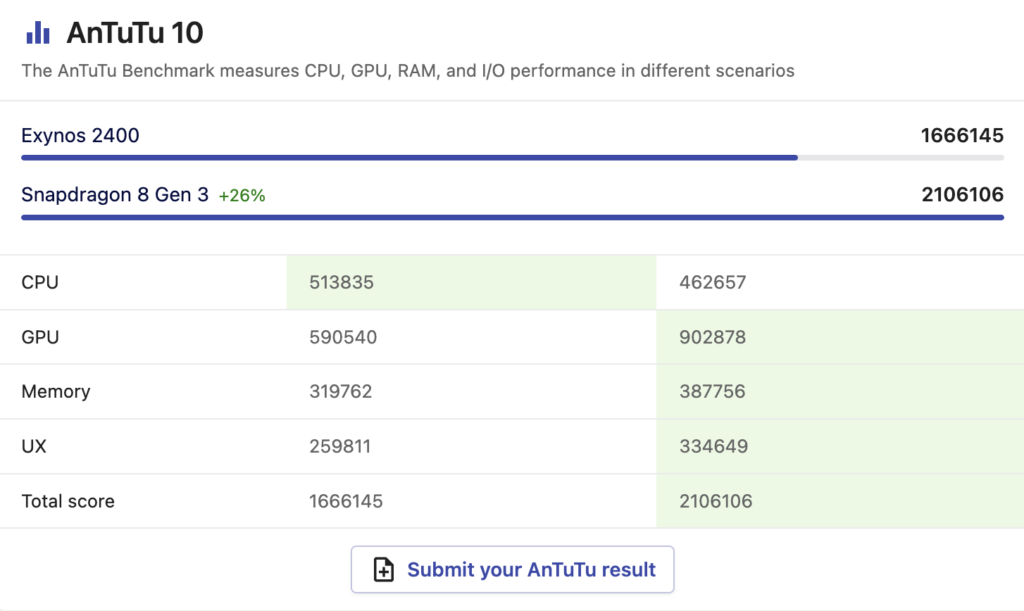Click the green +26% percentage indicator
The height and width of the screenshot is (611, 1024).
click(242, 195)
